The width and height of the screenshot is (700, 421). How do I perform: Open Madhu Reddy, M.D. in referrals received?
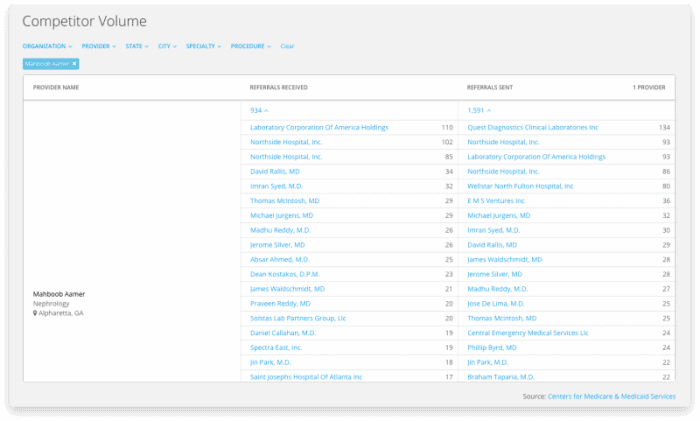[x=280, y=230]
